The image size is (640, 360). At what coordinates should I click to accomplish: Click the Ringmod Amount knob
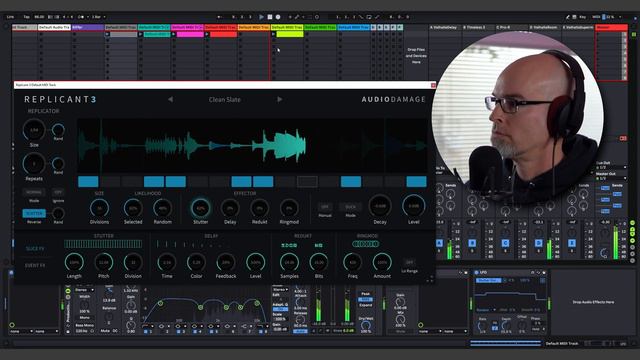(x=382, y=262)
